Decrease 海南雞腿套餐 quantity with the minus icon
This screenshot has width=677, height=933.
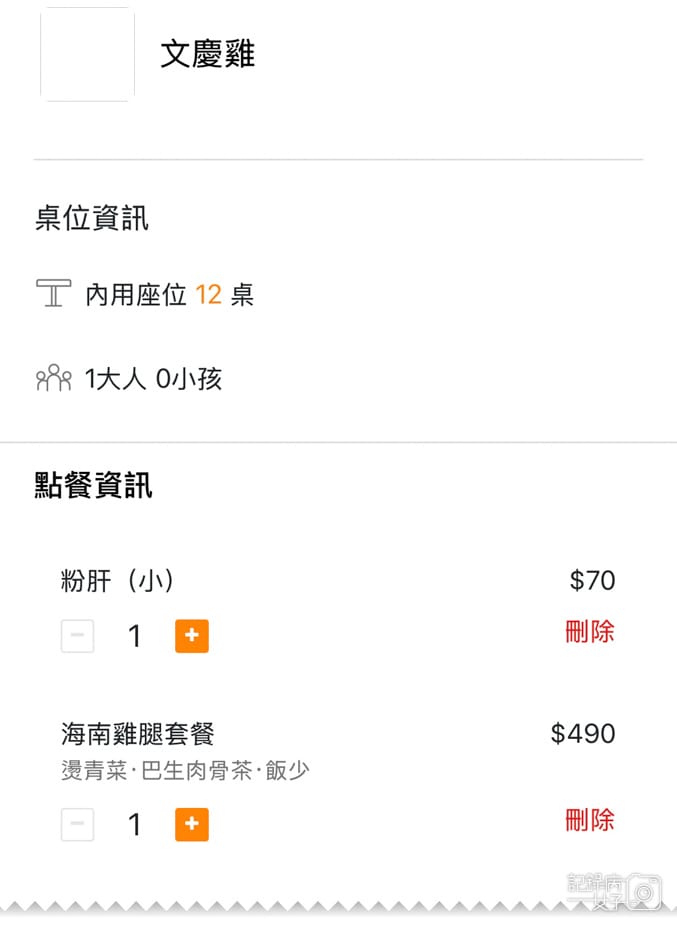pyautogui.click(x=77, y=824)
